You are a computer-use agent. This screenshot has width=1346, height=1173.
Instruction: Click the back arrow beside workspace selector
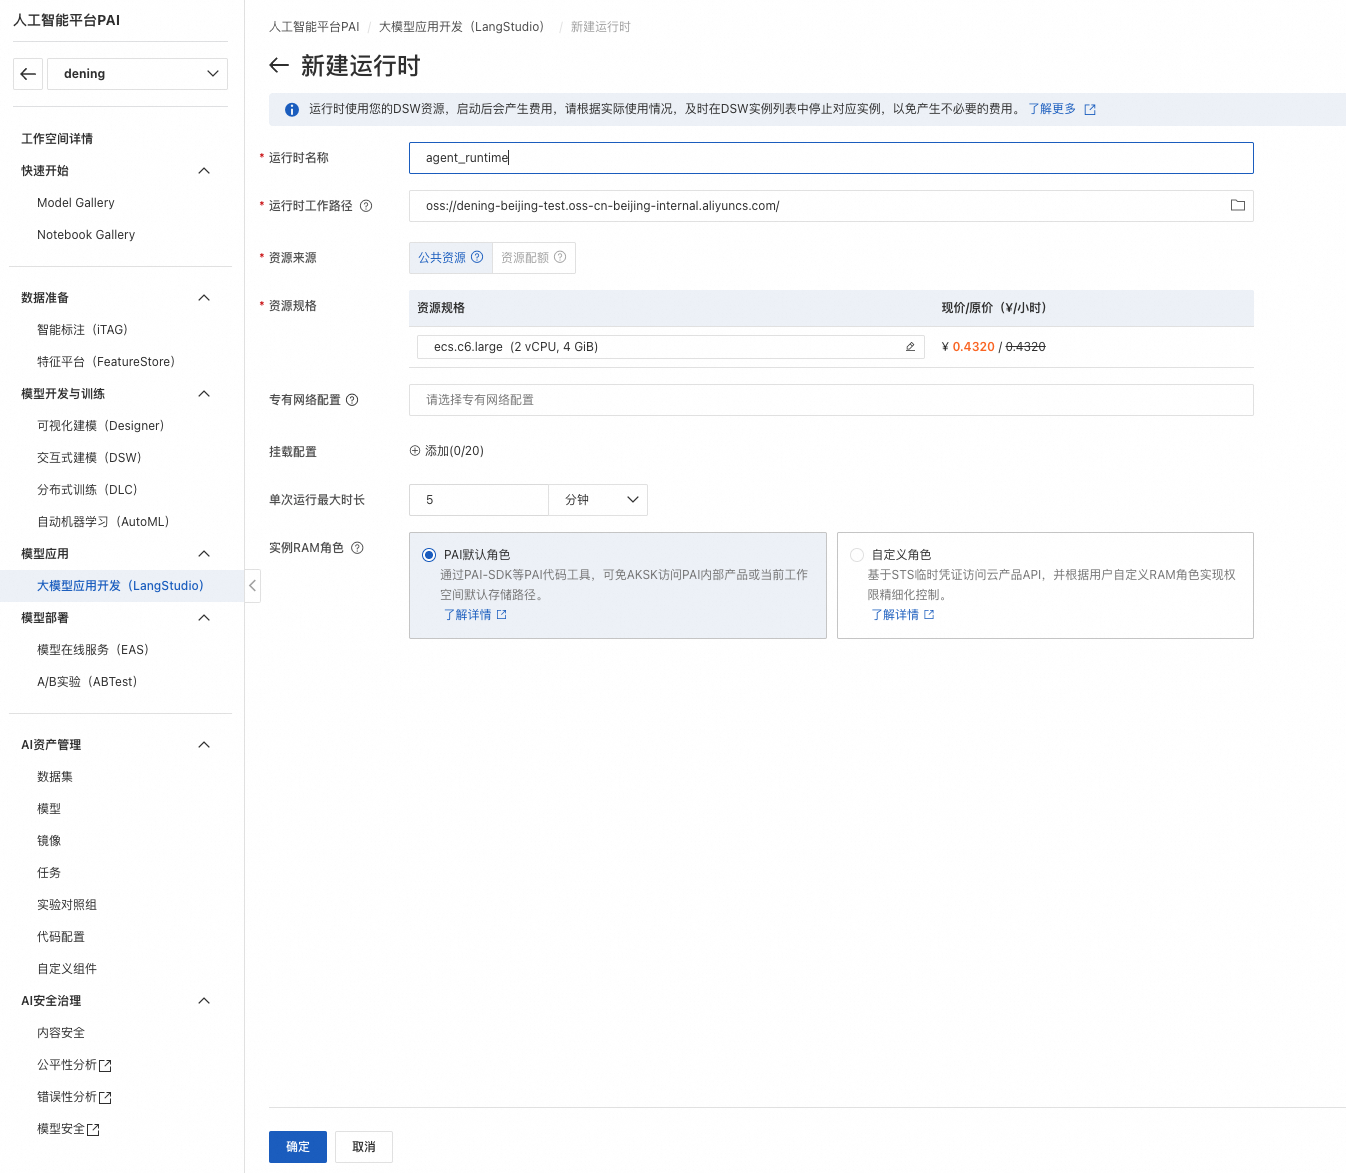coord(28,74)
